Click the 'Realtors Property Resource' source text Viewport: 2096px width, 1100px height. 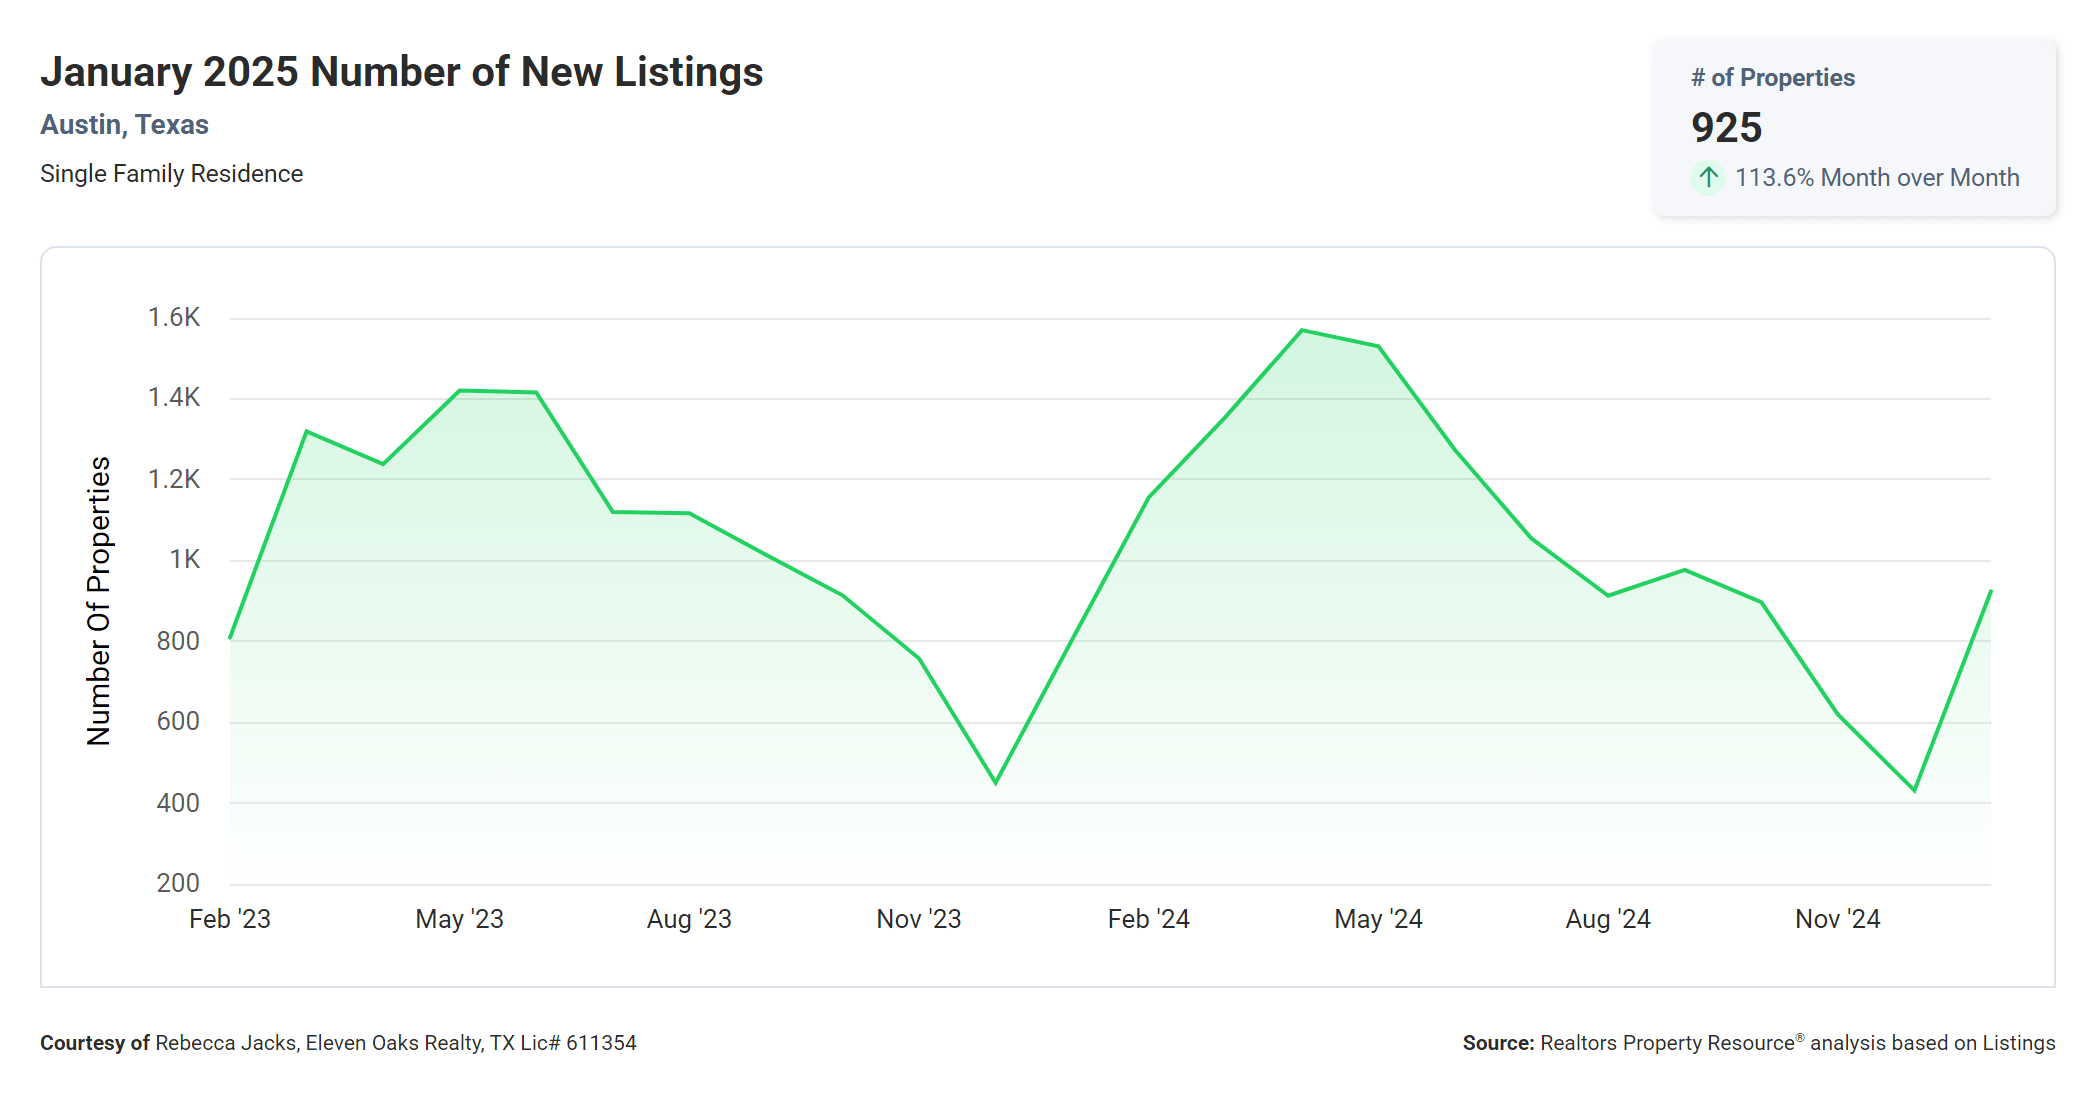tap(1667, 1043)
